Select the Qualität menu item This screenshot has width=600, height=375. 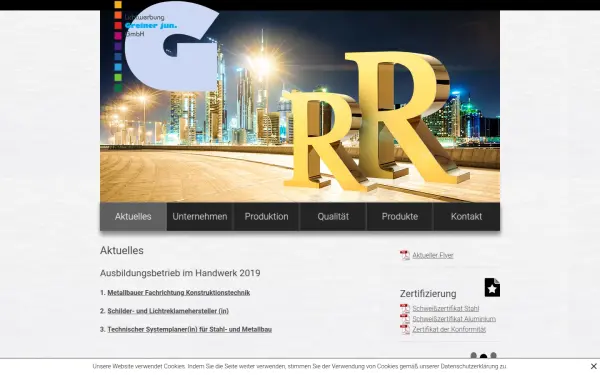333,217
